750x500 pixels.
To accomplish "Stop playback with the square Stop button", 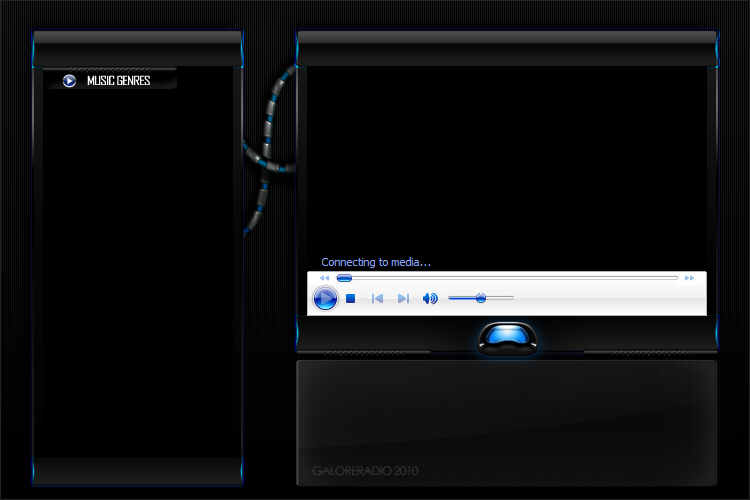I will [x=351, y=298].
